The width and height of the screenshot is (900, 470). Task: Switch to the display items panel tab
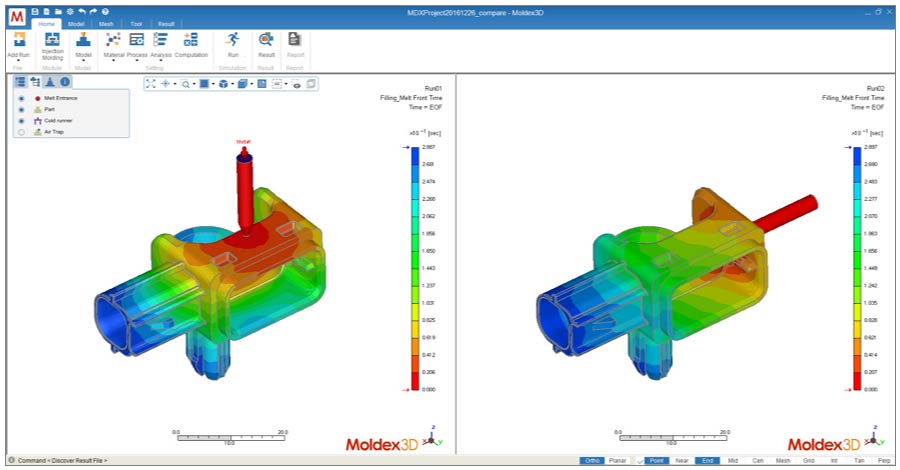[50, 82]
